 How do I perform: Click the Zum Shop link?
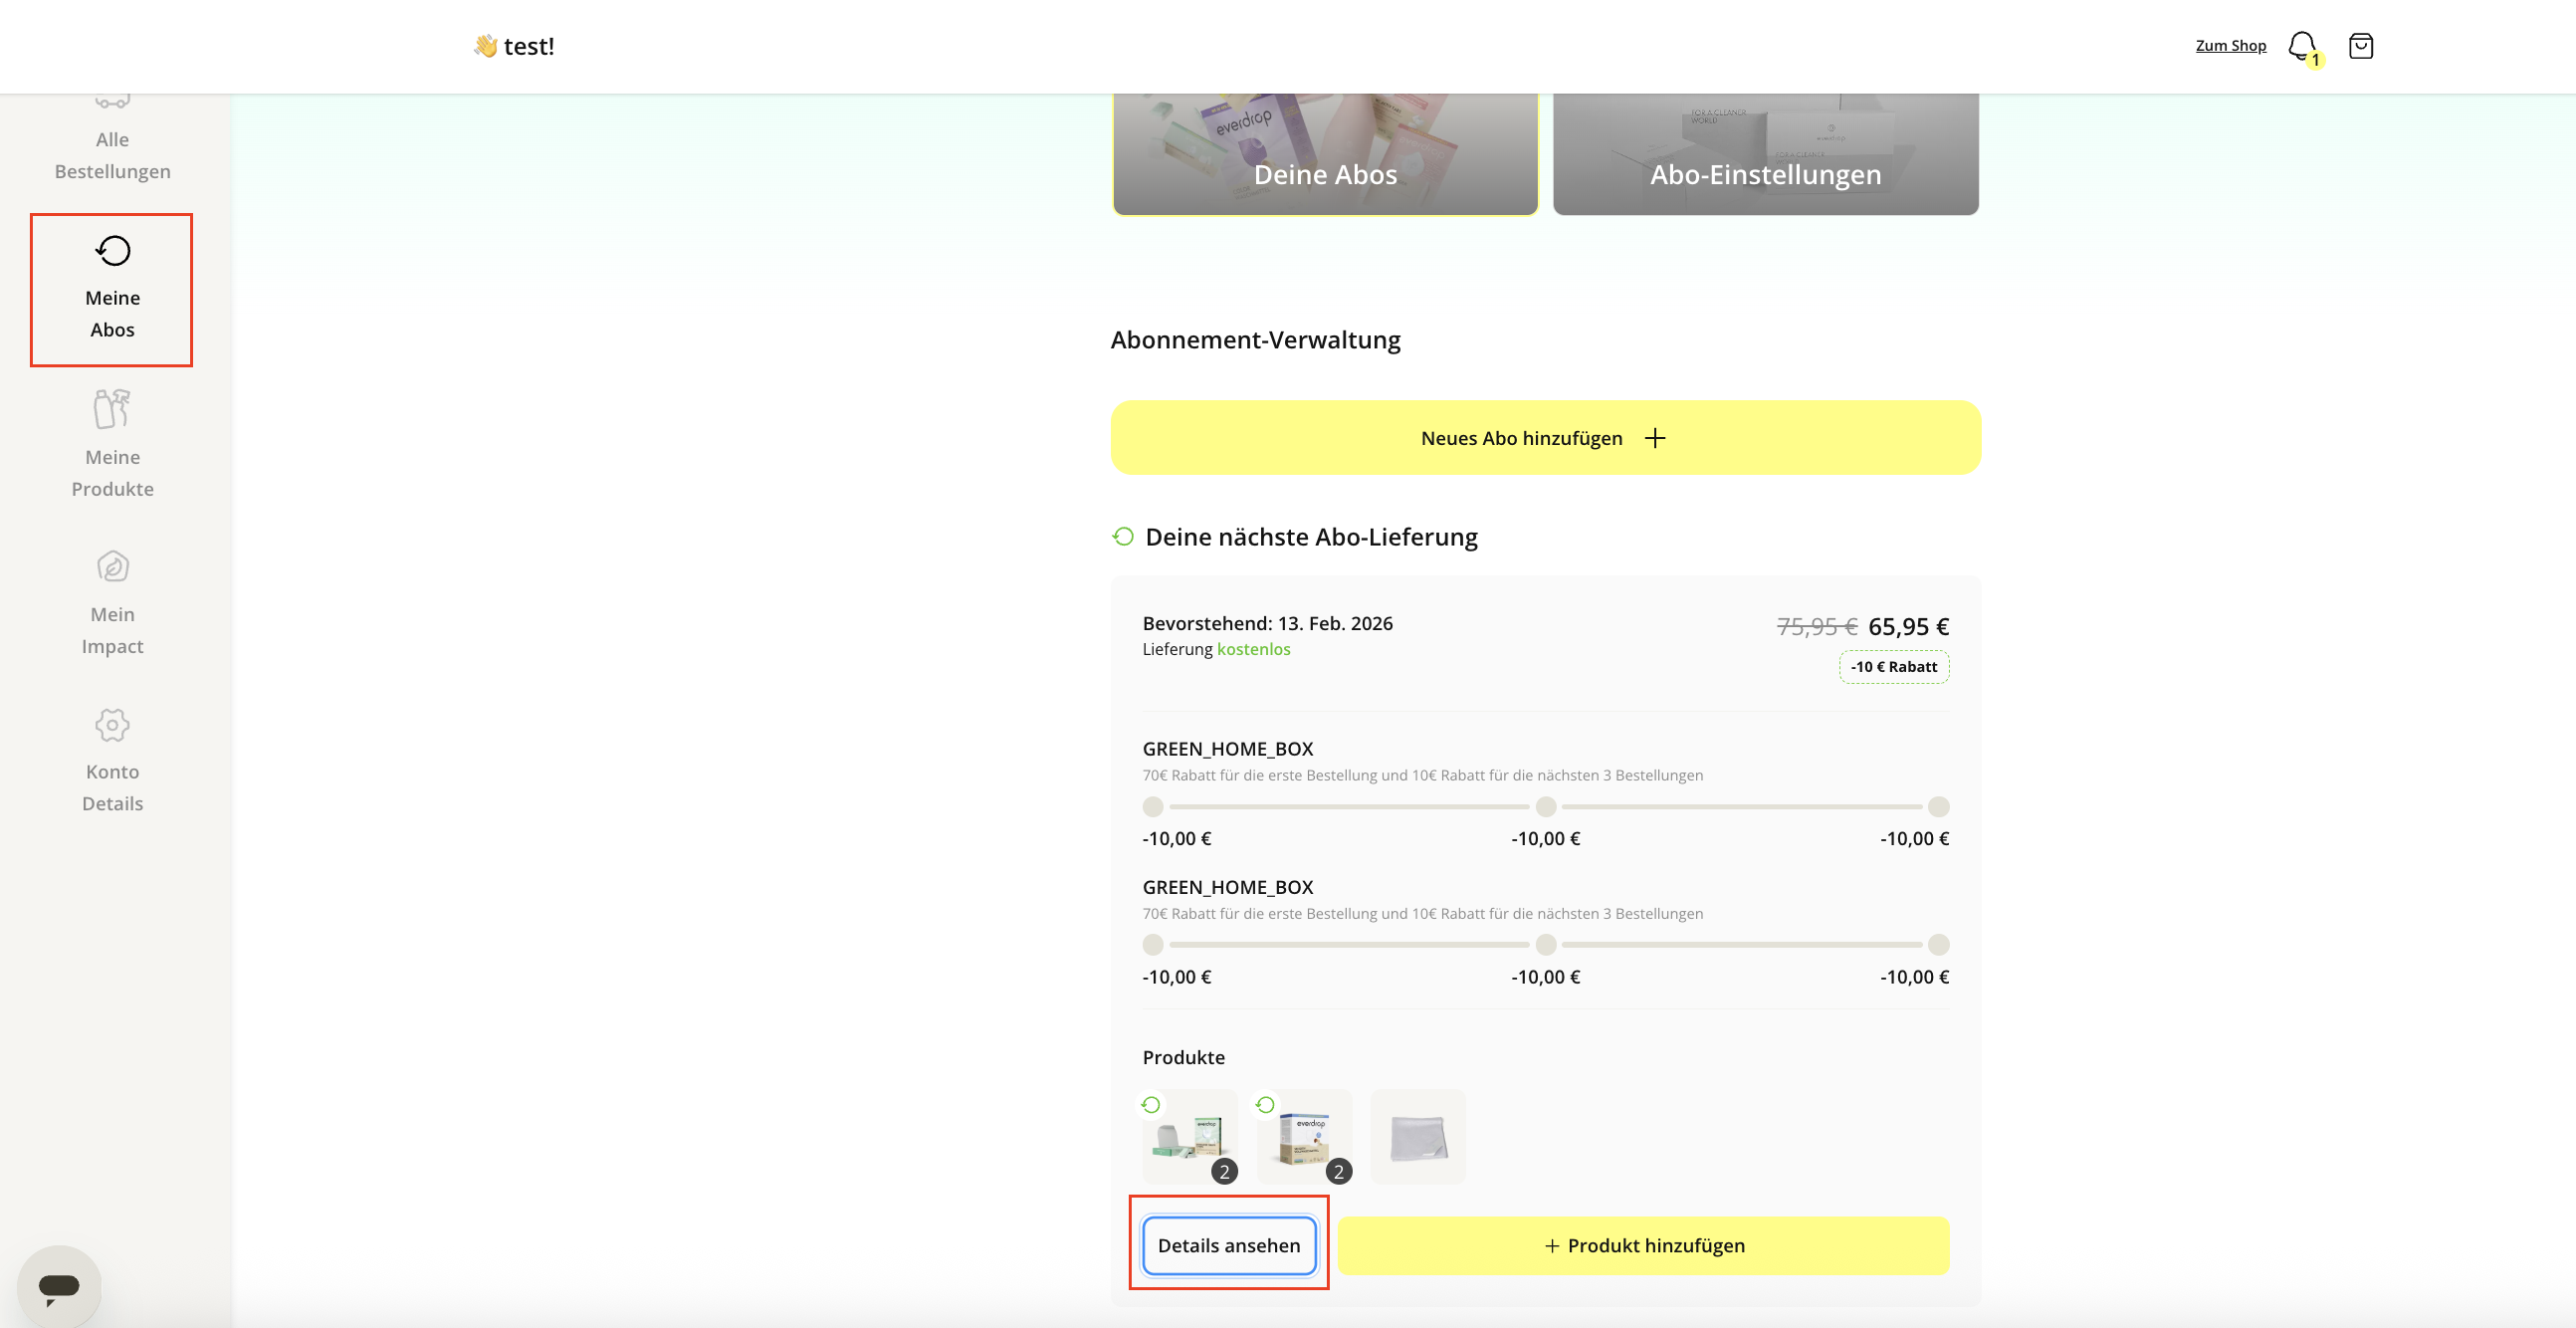pos(2230,46)
